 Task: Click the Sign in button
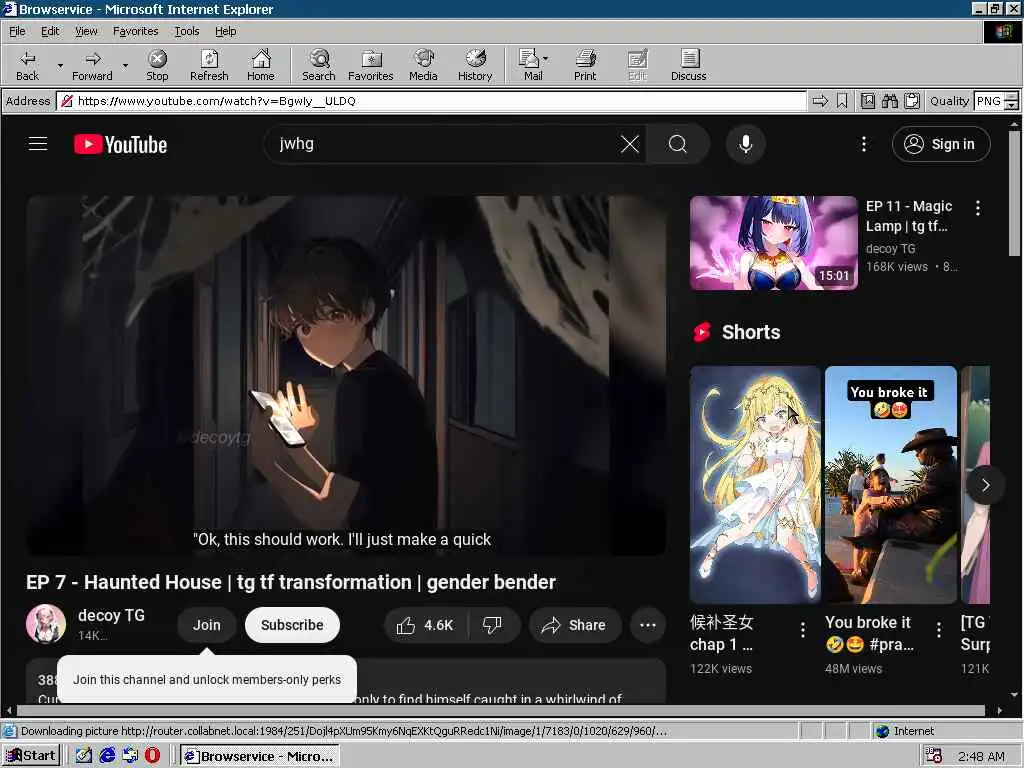[940, 144]
